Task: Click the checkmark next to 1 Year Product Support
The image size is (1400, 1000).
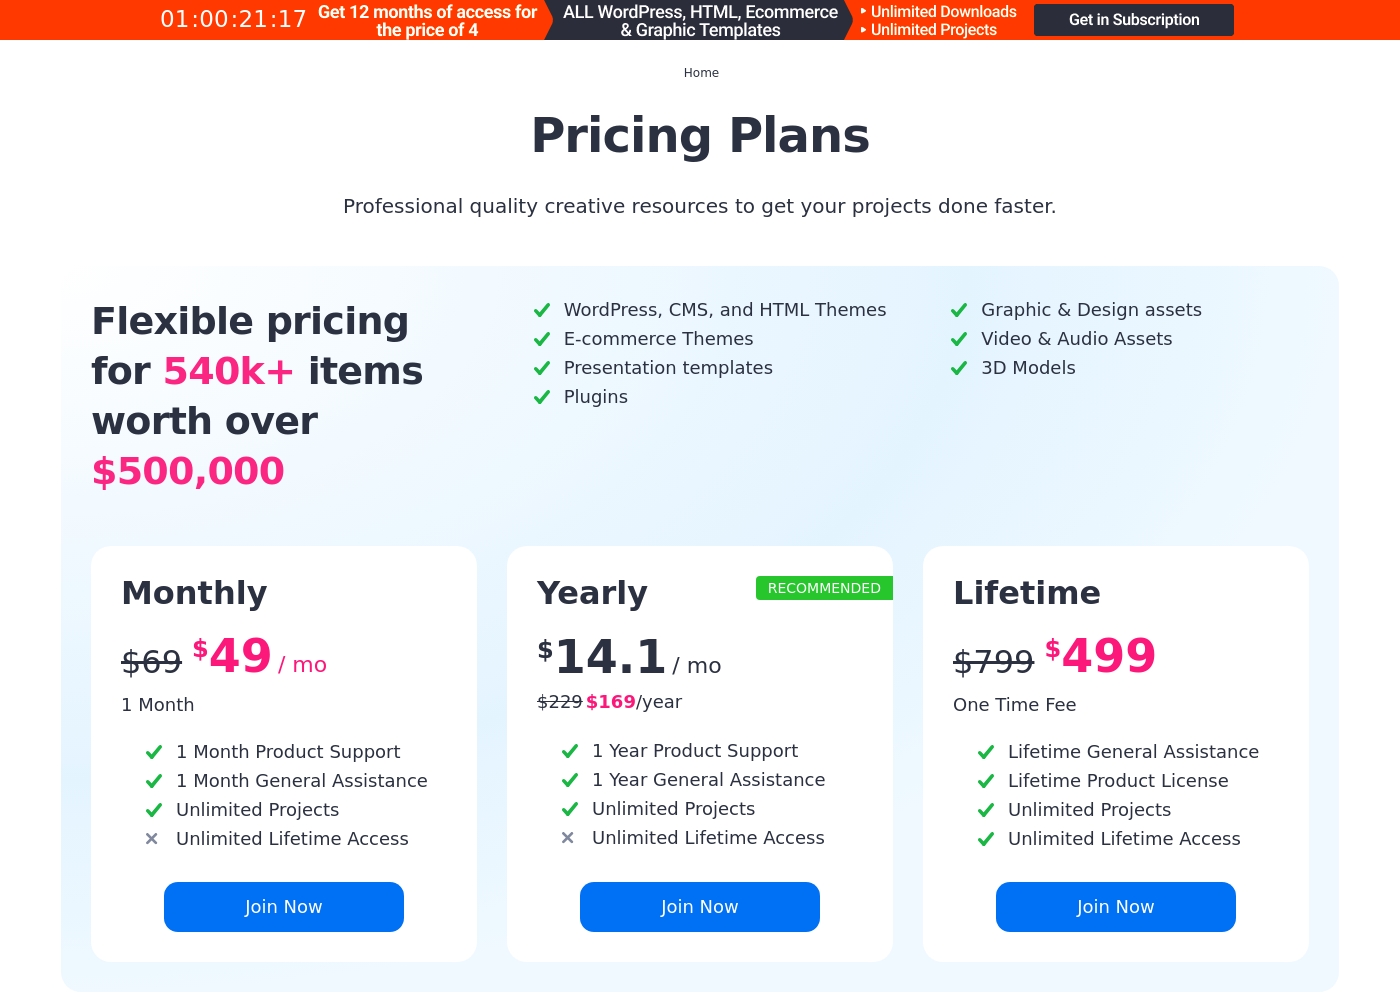Action: click(x=570, y=751)
